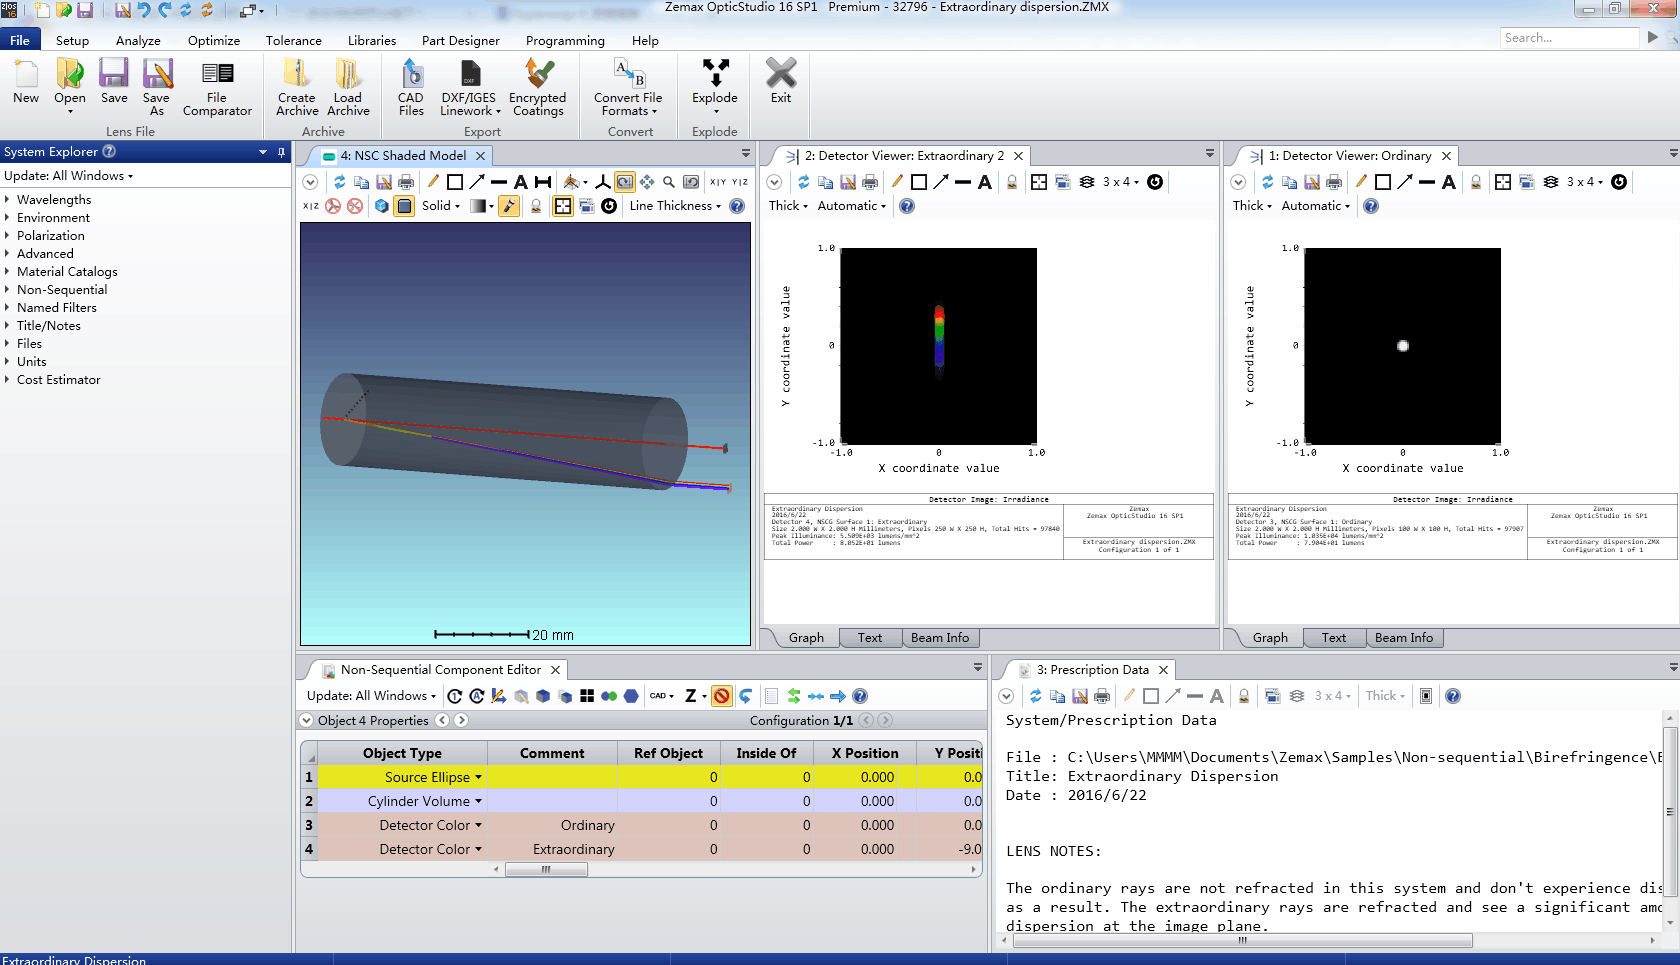
Task: Open the CAD Files export
Action: pyautogui.click(x=411, y=87)
